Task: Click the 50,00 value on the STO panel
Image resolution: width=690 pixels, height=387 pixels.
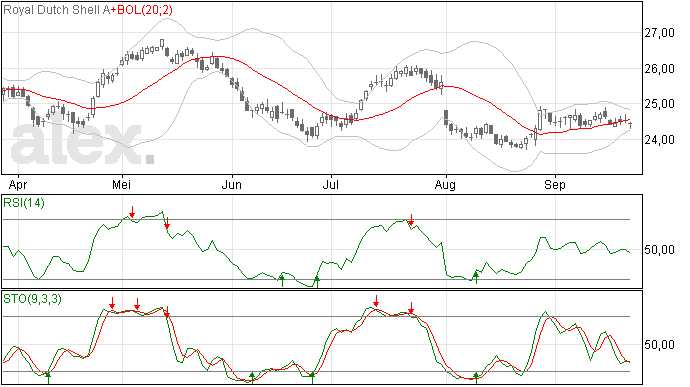Action: tap(659, 345)
